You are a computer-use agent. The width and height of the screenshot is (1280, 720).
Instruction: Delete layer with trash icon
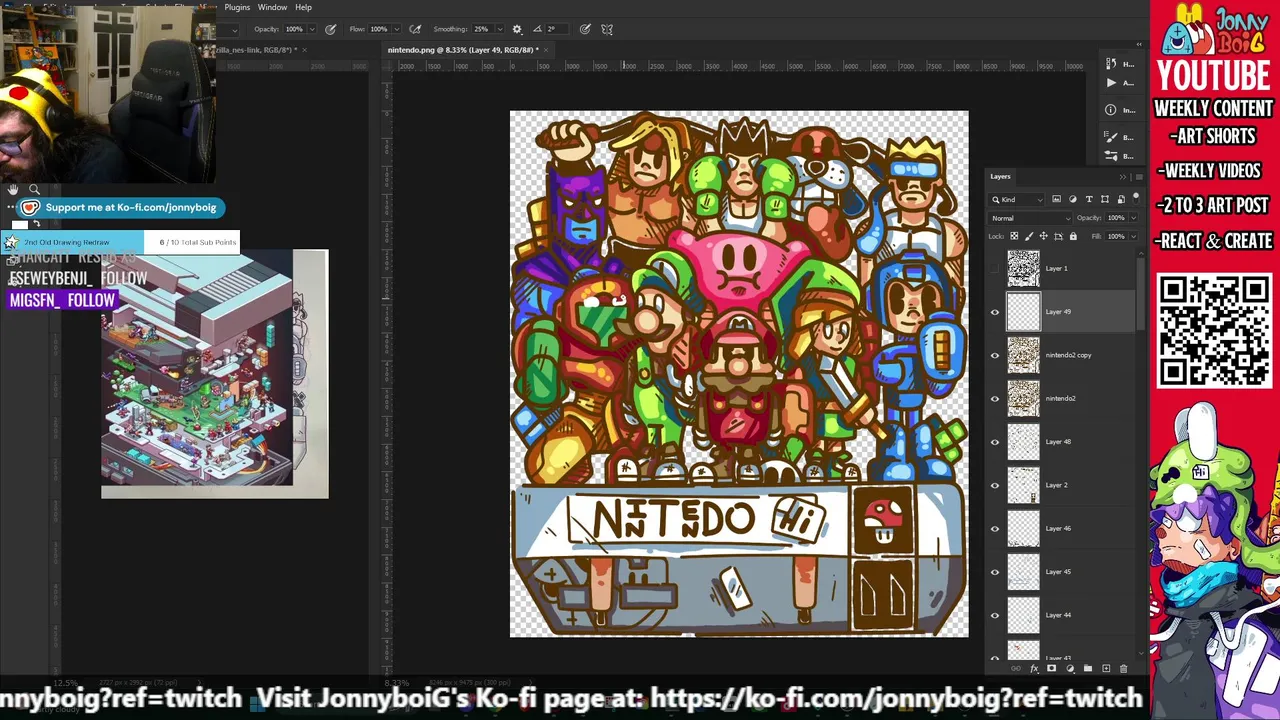click(x=1123, y=669)
